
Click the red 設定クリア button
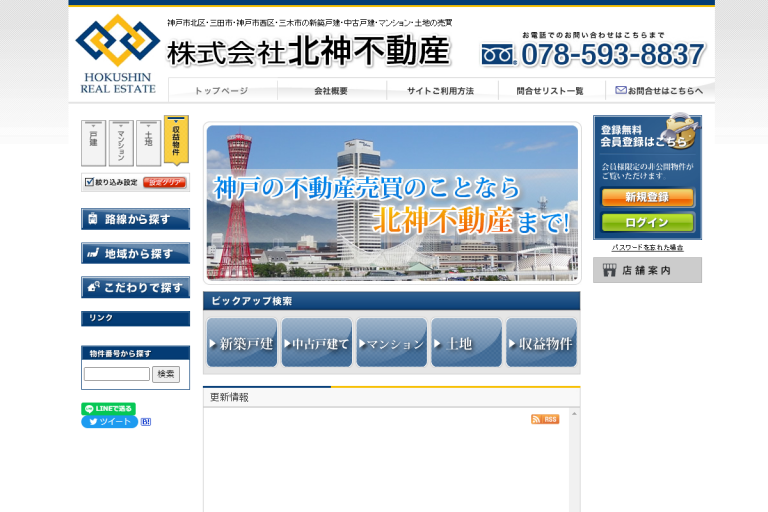coord(165,182)
